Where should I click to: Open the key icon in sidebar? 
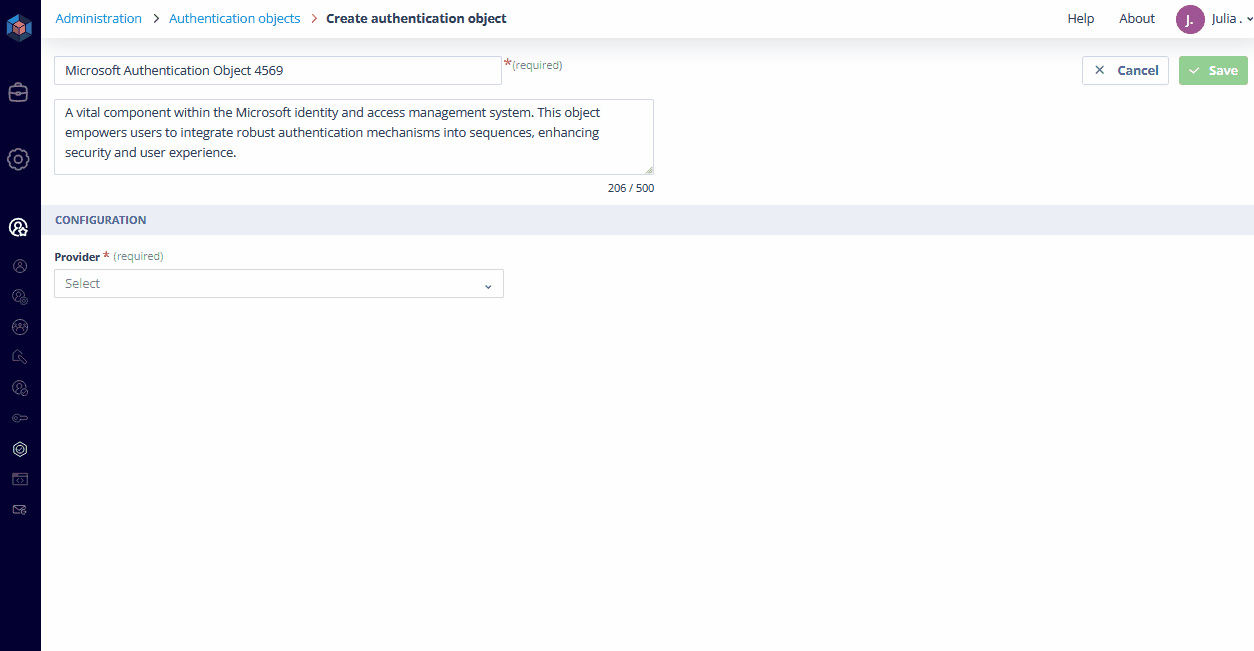20,418
